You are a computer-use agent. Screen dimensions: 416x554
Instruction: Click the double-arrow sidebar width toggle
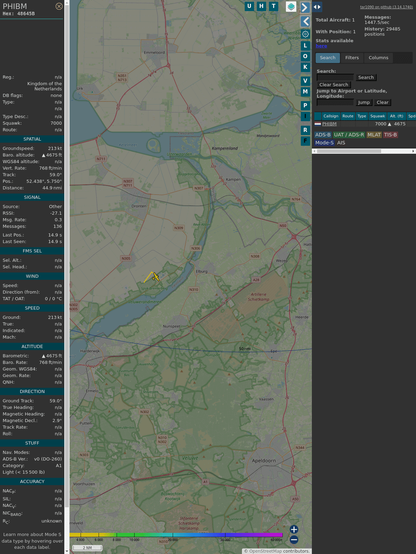[x=317, y=7]
